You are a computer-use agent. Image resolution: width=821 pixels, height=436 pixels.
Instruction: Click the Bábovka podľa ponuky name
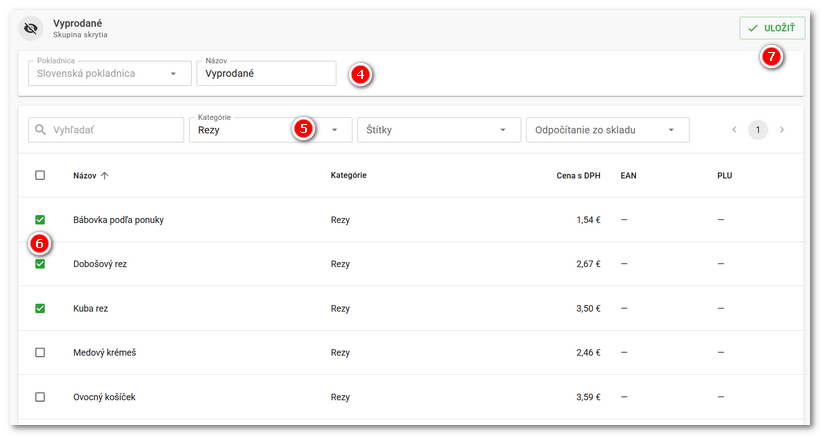[118, 220]
